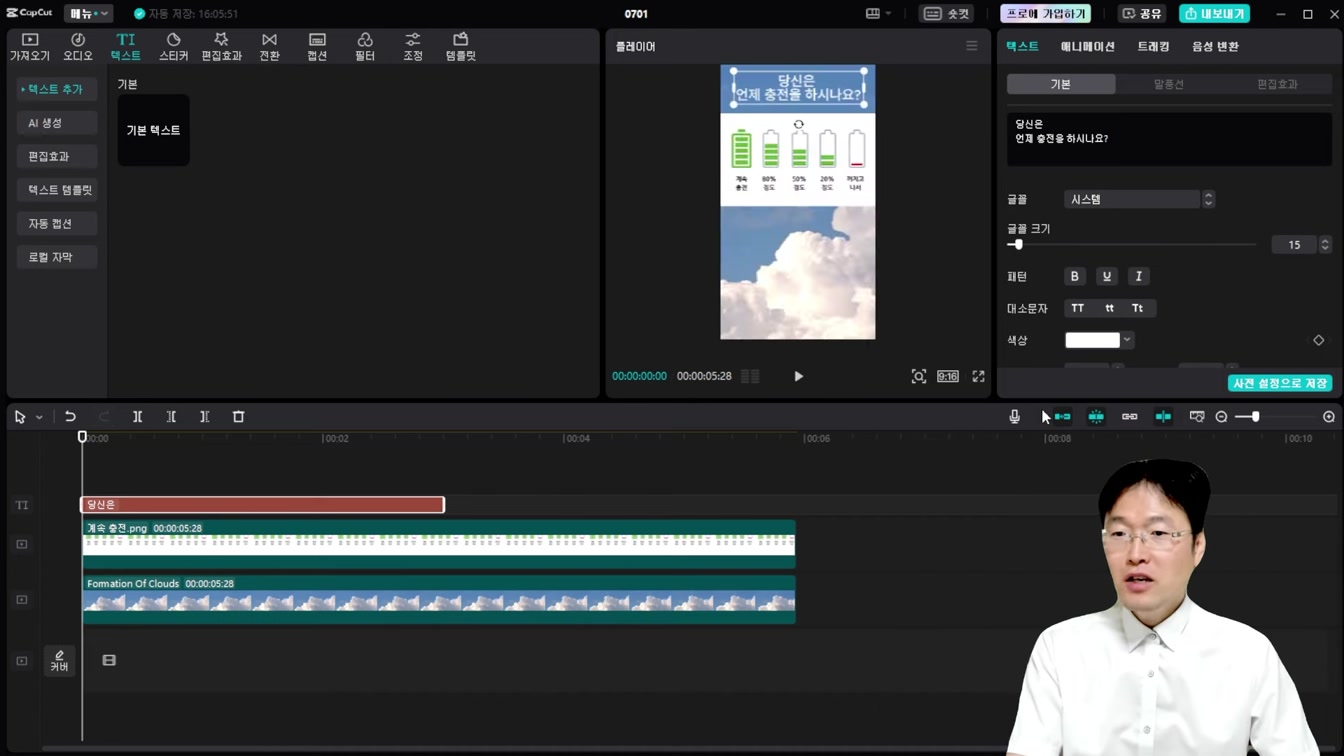This screenshot has height=756, width=1344.
Task: Click the screenshot focus icon in player
Action: [919, 377]
